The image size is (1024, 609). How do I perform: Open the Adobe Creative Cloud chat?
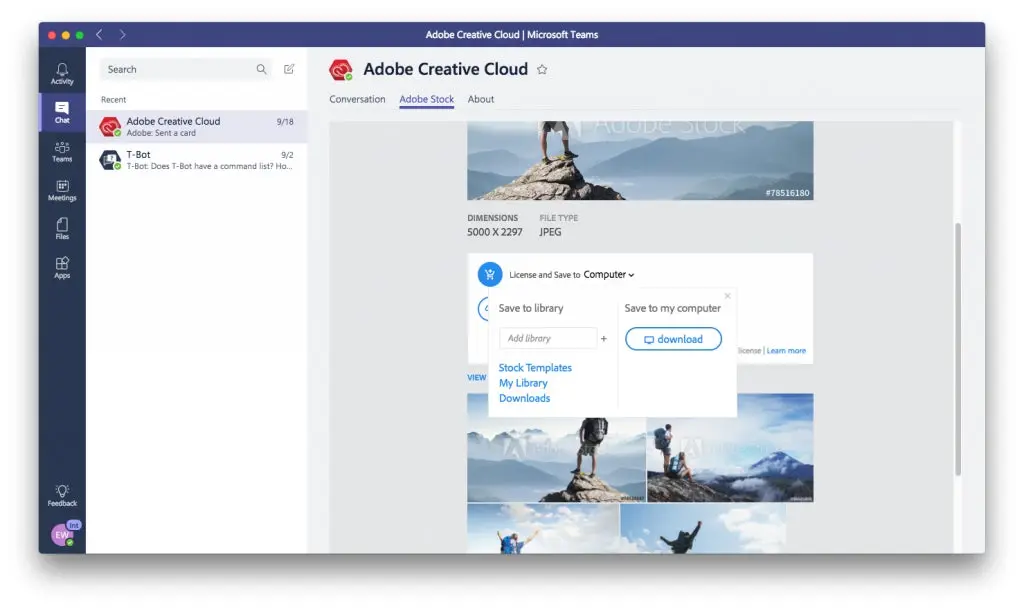tap(197, 127)
